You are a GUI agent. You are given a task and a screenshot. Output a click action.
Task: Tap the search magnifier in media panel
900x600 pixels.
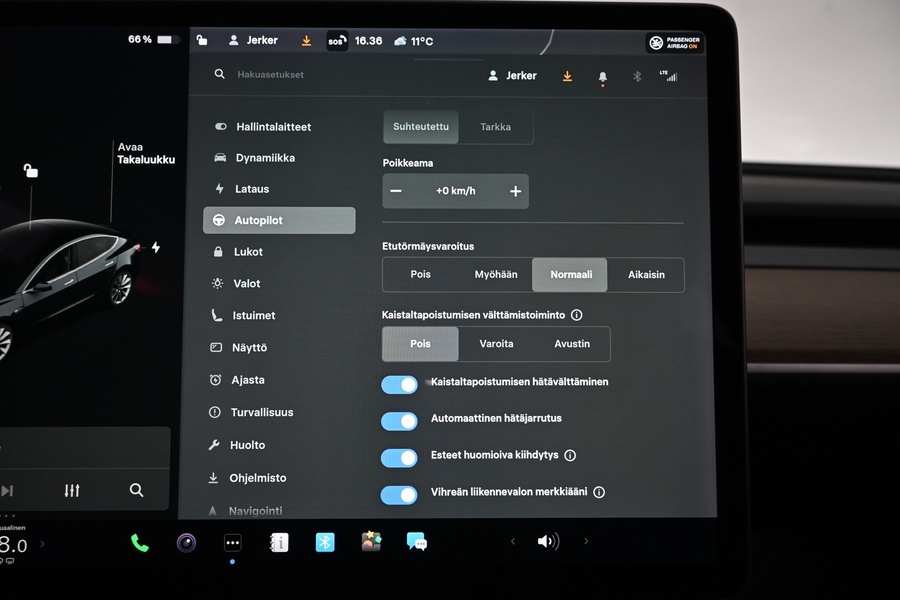tap(136, 490)
